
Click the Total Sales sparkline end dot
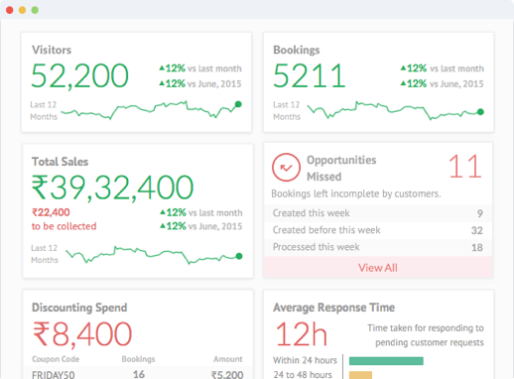[239, 256]
